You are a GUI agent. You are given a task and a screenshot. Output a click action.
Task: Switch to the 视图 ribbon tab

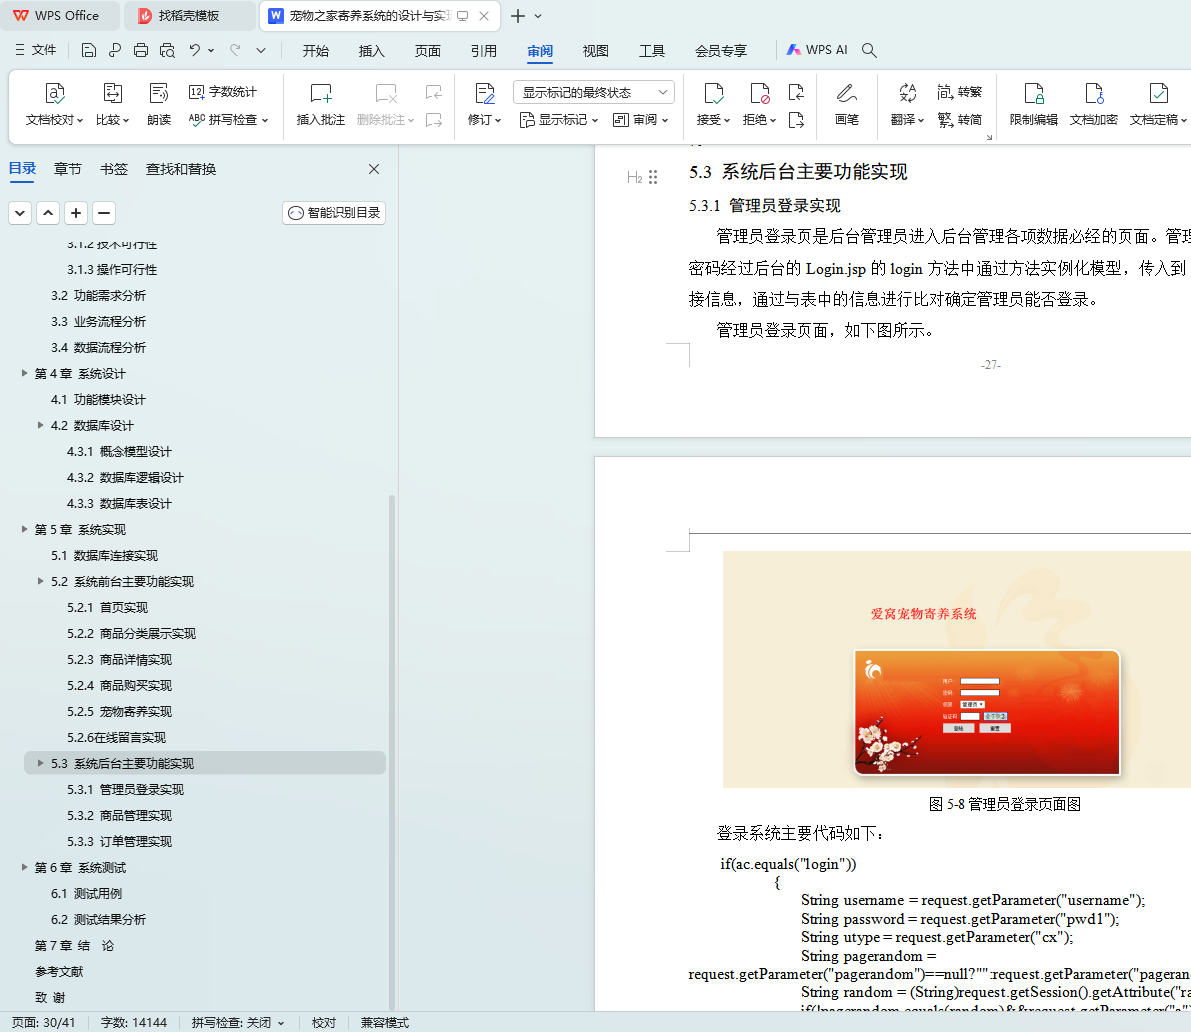(x=596, y=51)
